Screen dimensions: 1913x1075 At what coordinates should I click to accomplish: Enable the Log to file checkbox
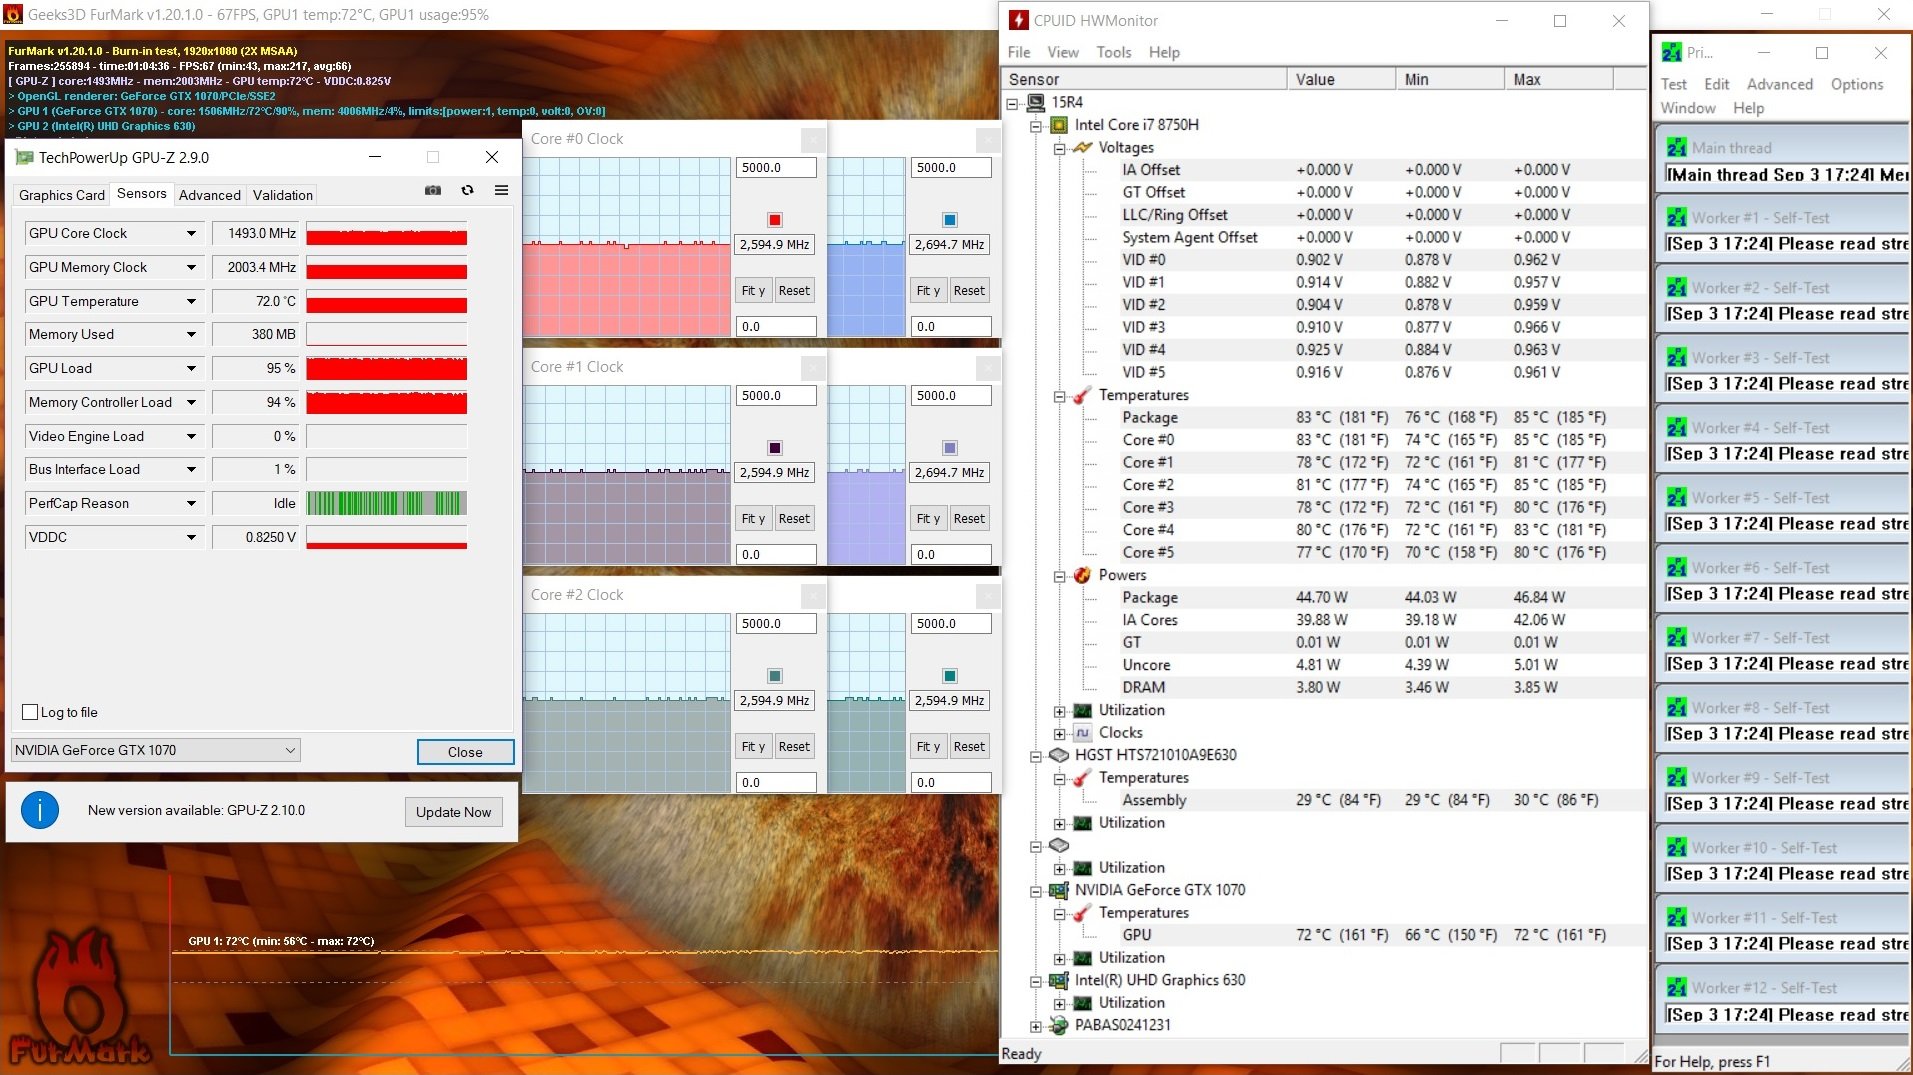30,712
